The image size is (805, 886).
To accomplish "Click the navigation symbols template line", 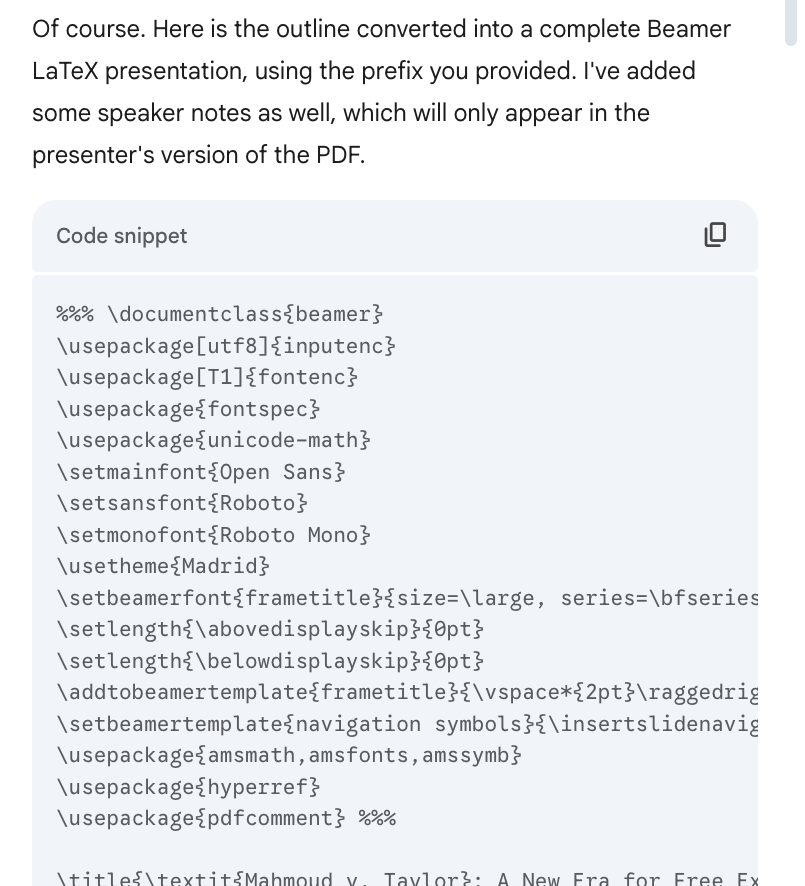I will click(x=407, y=724).
